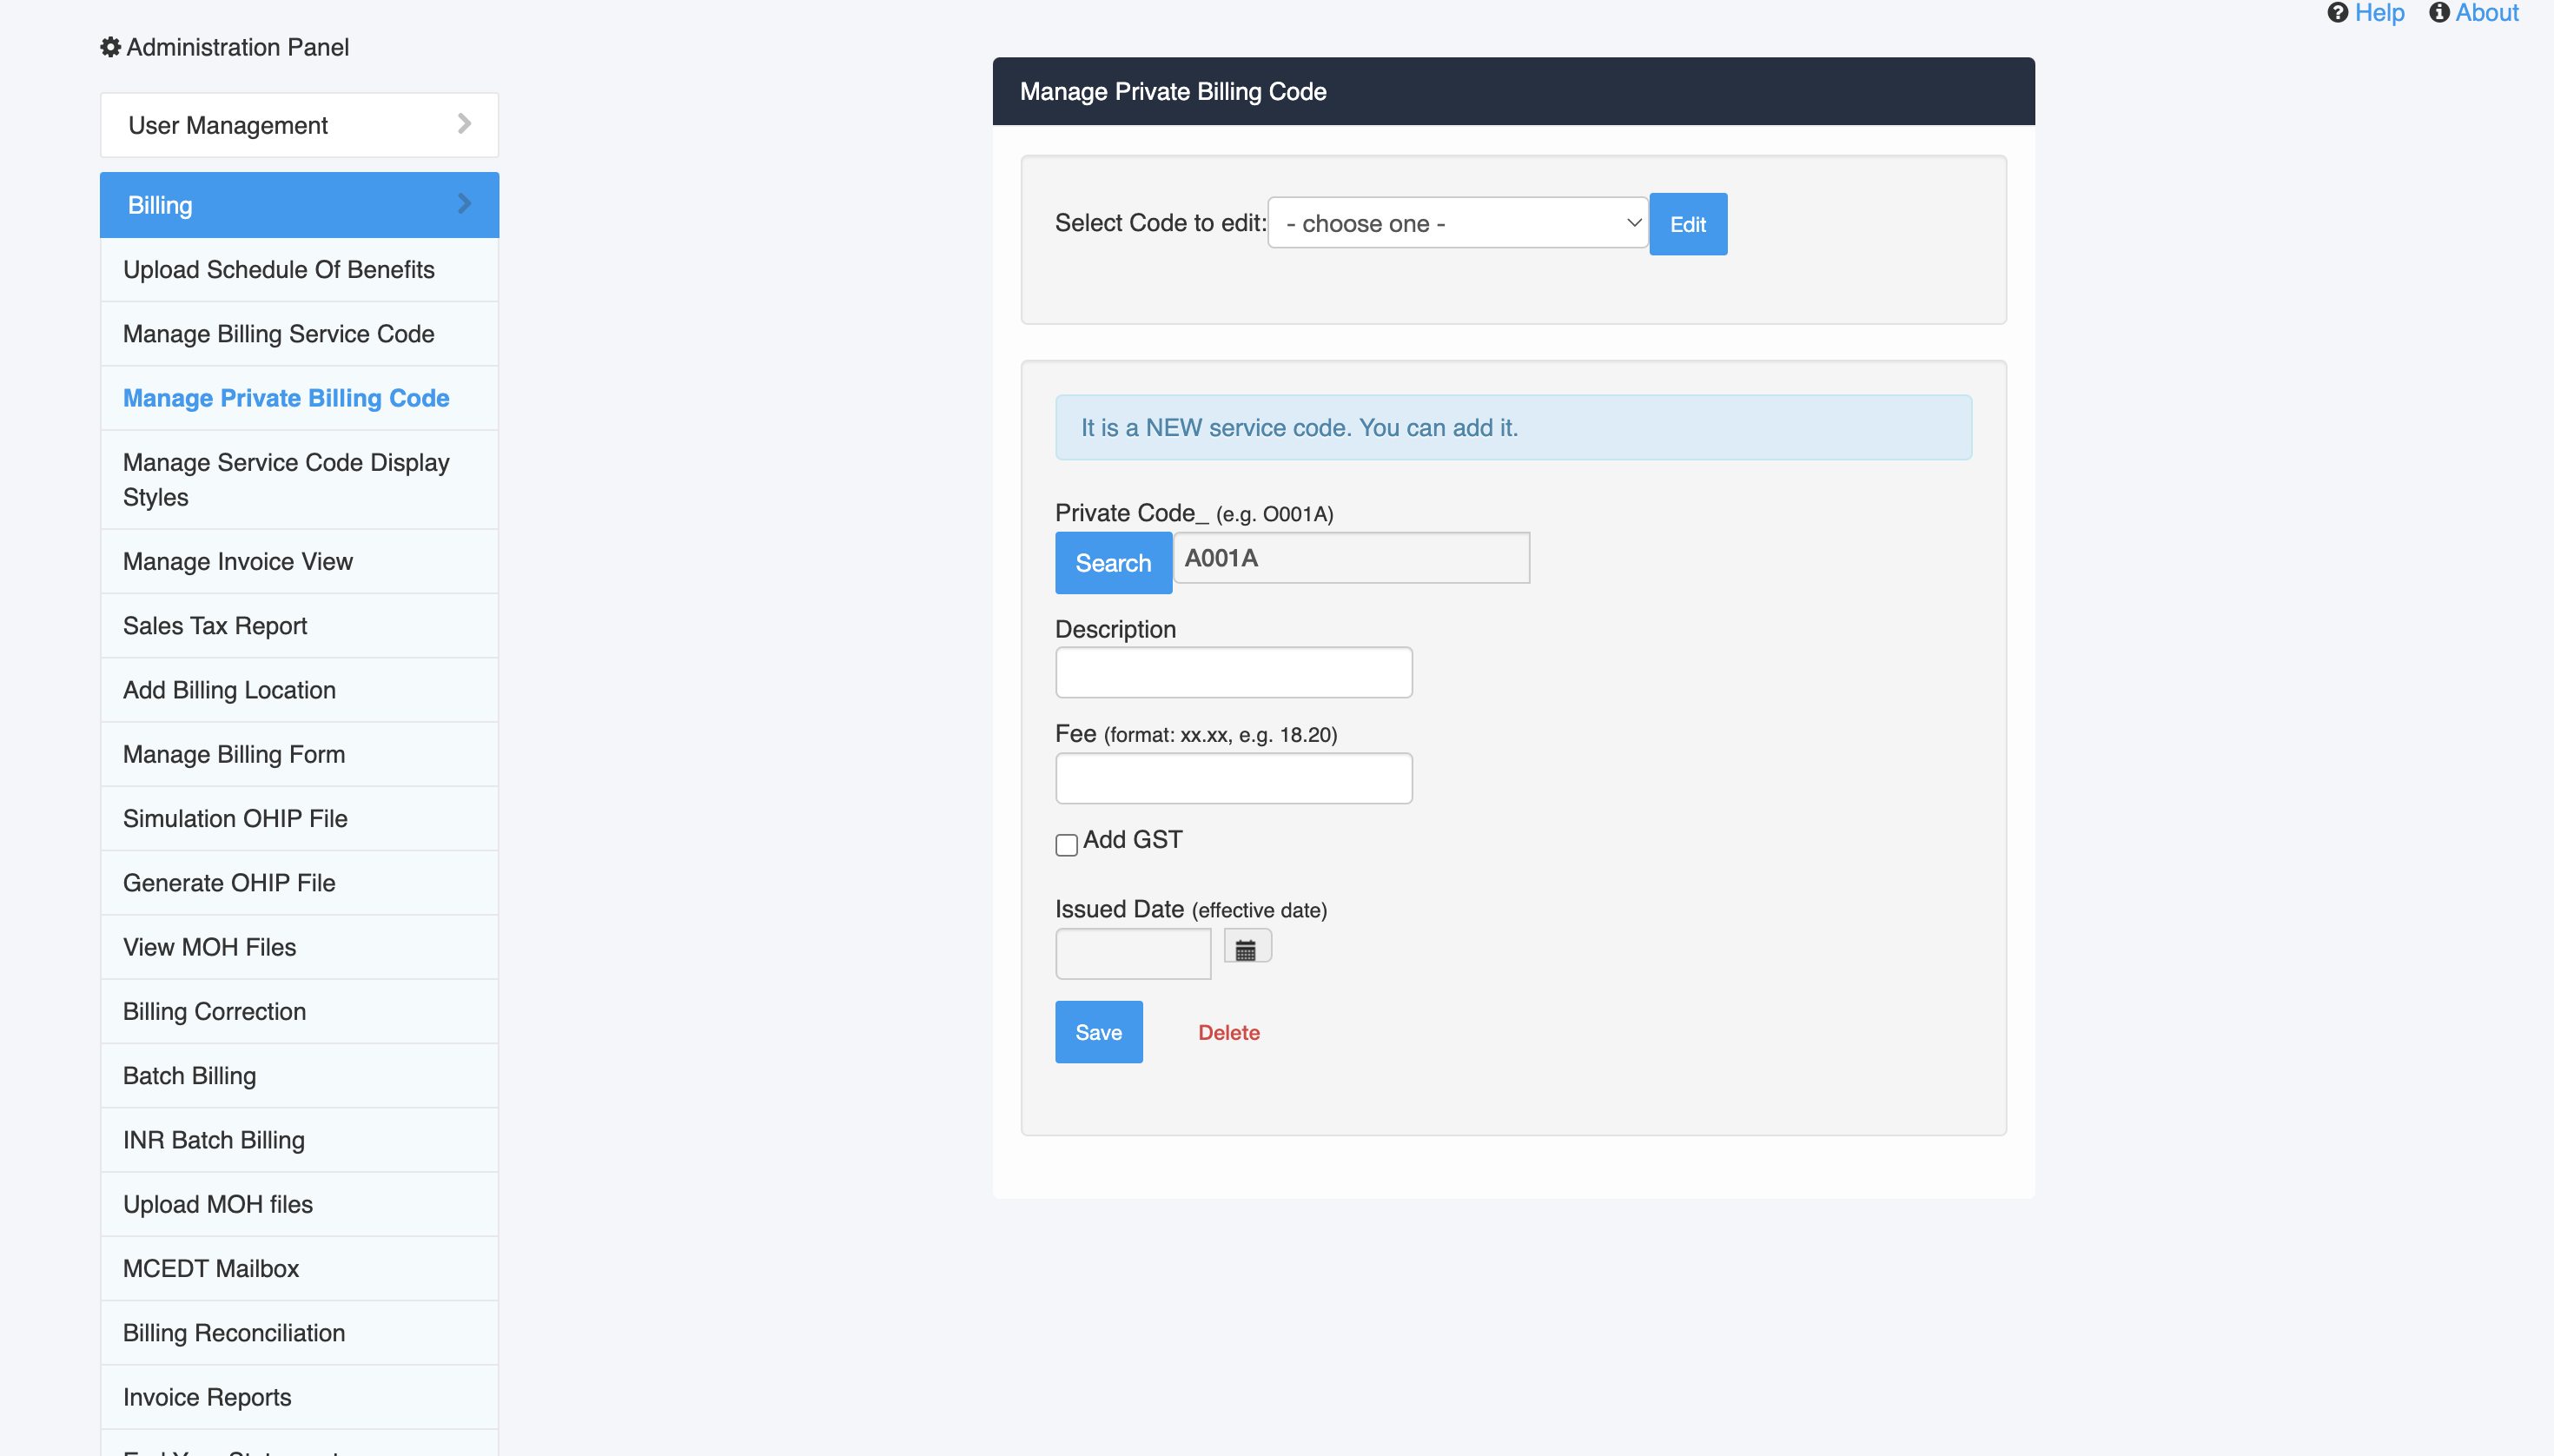Click the Edit button
This screenshot has height=1456, width=2554.
click(x=1687, y=224)
